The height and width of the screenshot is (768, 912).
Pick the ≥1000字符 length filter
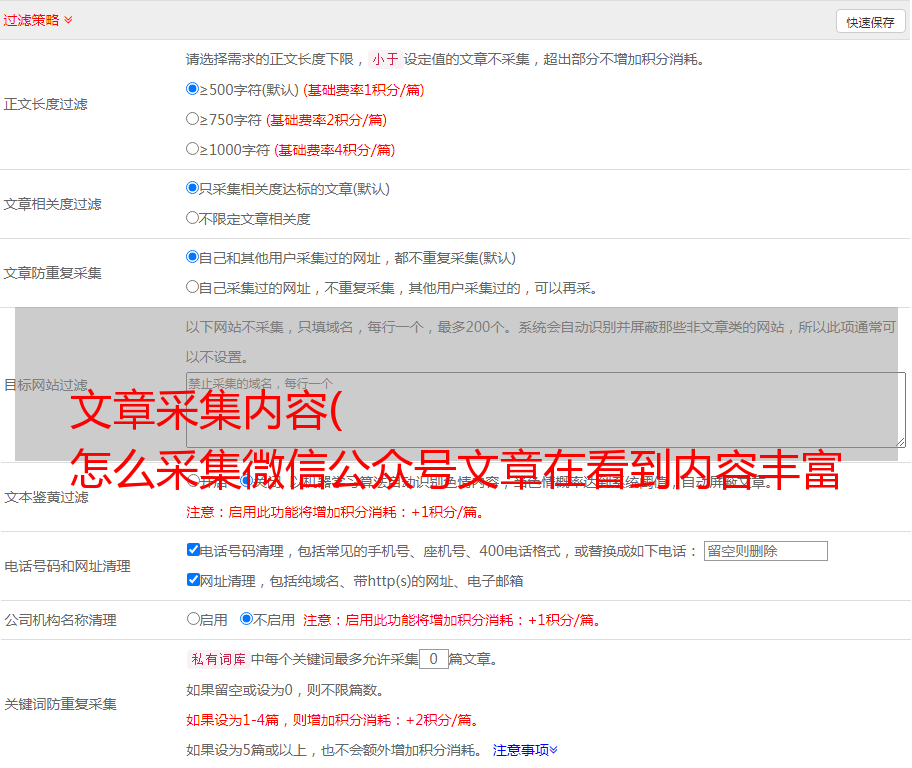tap(193, 149)
